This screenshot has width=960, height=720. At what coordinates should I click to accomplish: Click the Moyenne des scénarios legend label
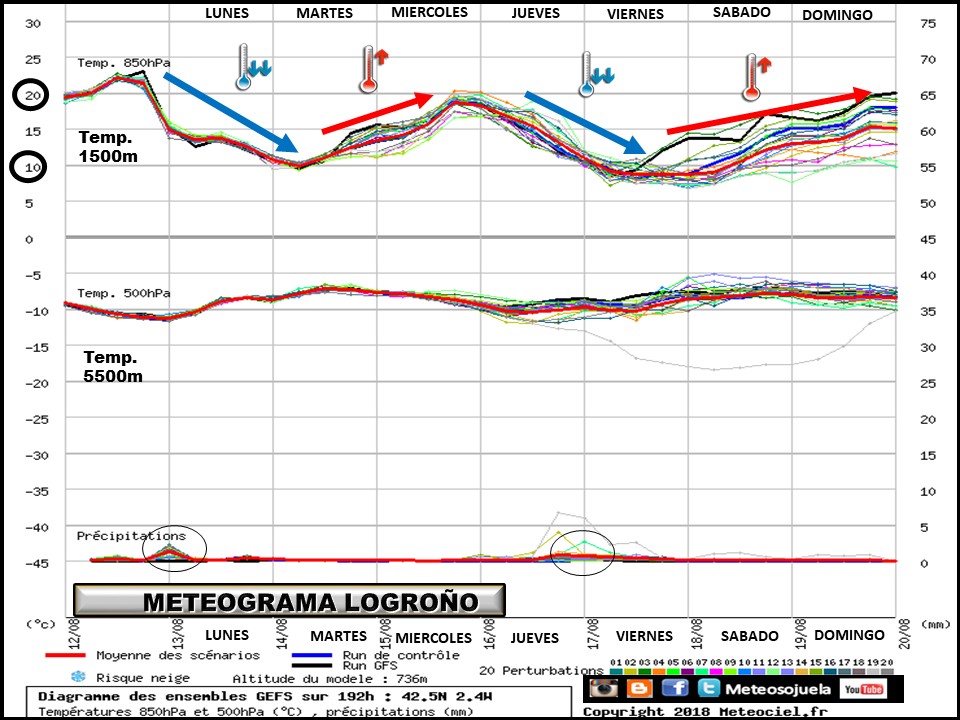click(178, 656)
